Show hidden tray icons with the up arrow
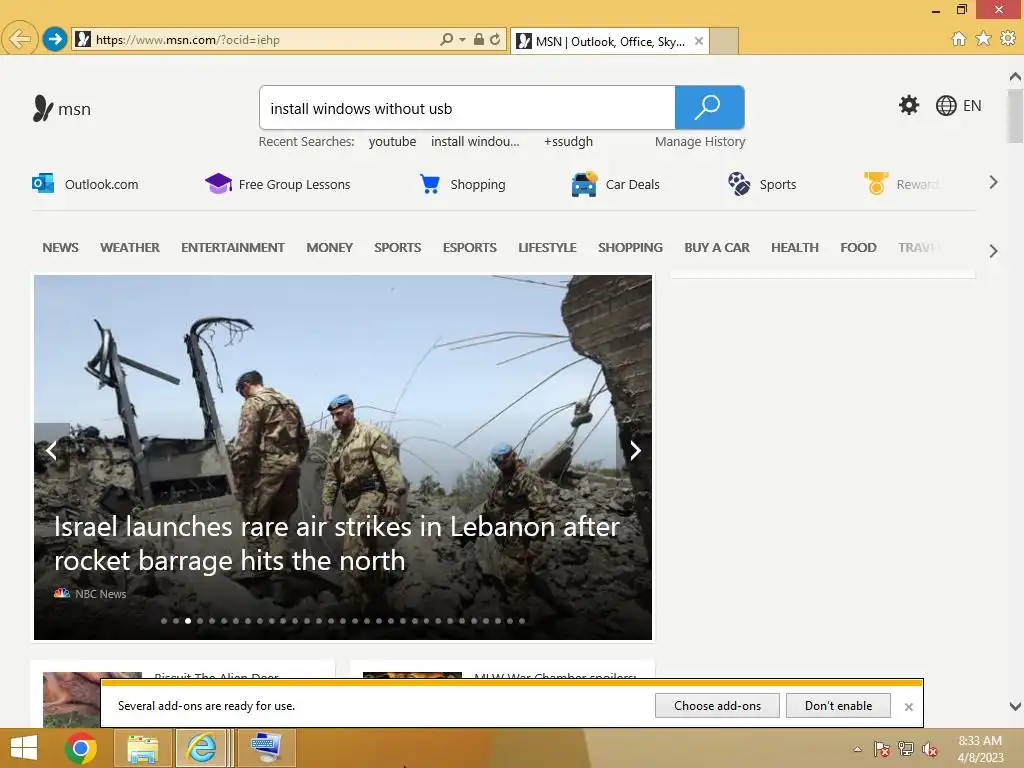Viewport: 1024px width, 768px height. 857,749
